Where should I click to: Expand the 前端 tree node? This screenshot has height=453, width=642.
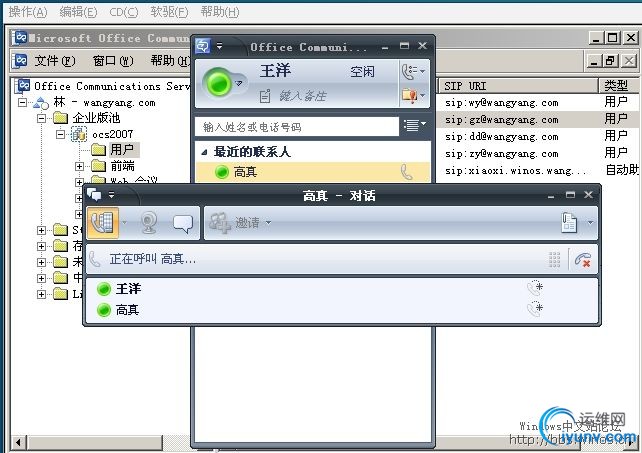tap(79, 166)
